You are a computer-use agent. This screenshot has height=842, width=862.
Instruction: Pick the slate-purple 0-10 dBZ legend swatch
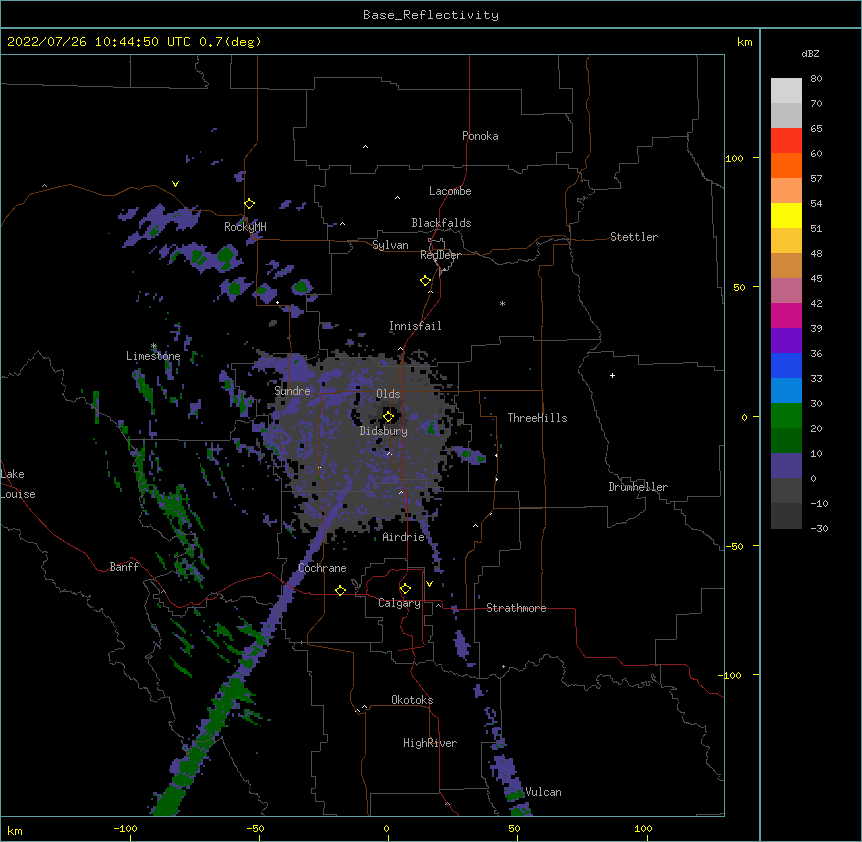click(x=786, y=466)
